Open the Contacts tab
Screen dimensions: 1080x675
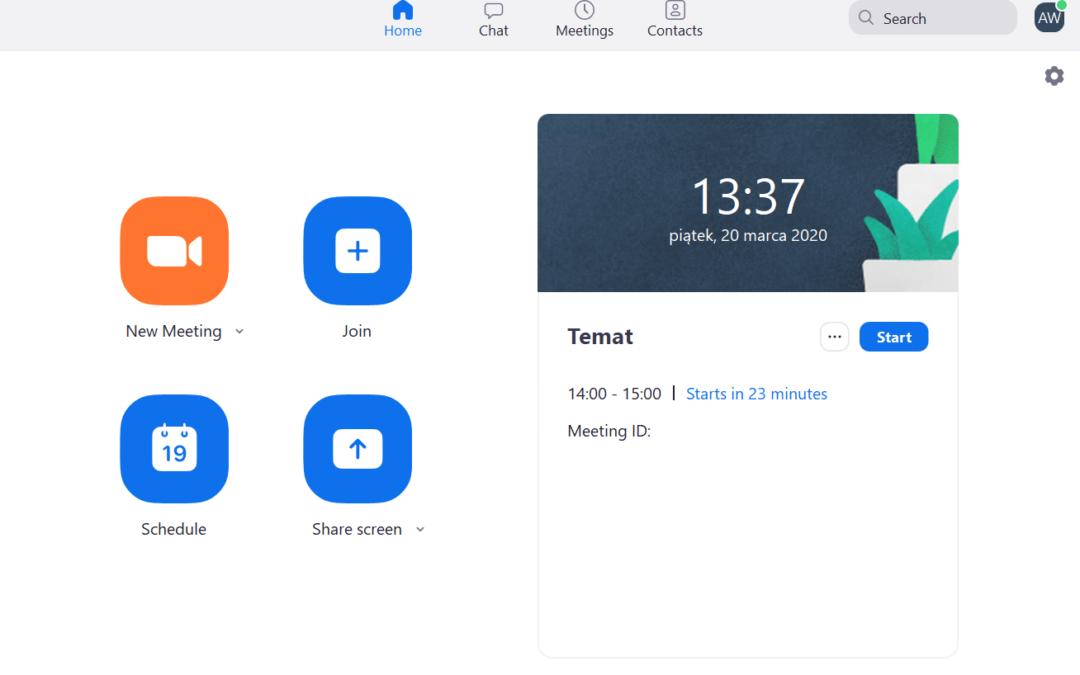[x=674, y=19]
